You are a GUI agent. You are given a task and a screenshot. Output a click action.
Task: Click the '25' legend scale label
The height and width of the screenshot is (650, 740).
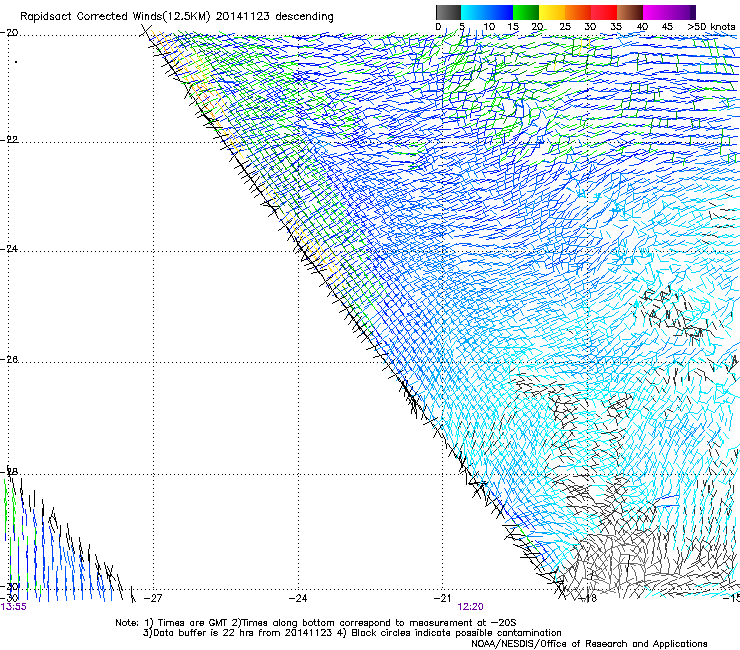565,27
